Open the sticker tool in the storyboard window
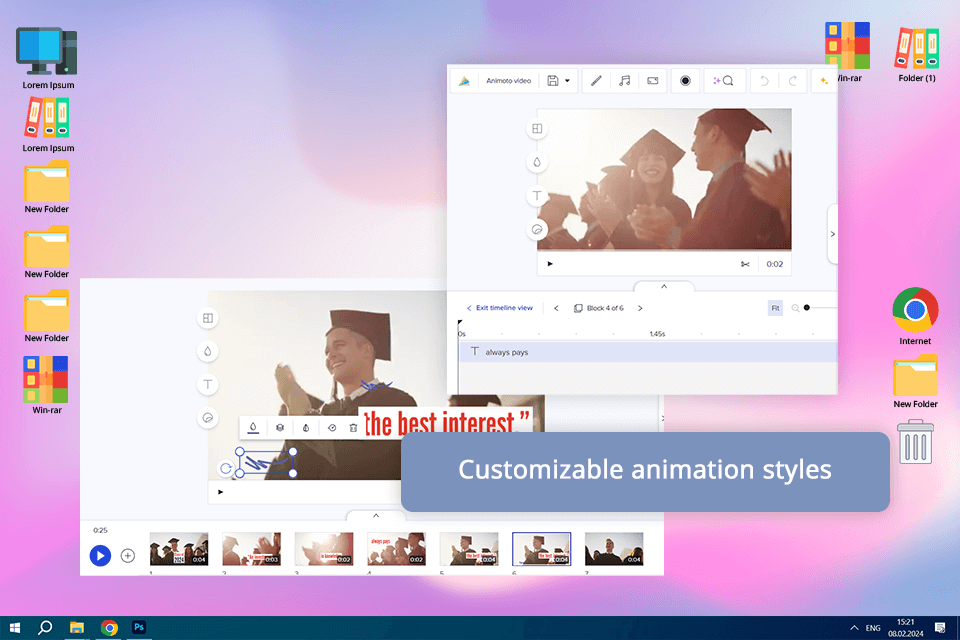The height and width of the screenshot is (640, 960). pos(208,418)
